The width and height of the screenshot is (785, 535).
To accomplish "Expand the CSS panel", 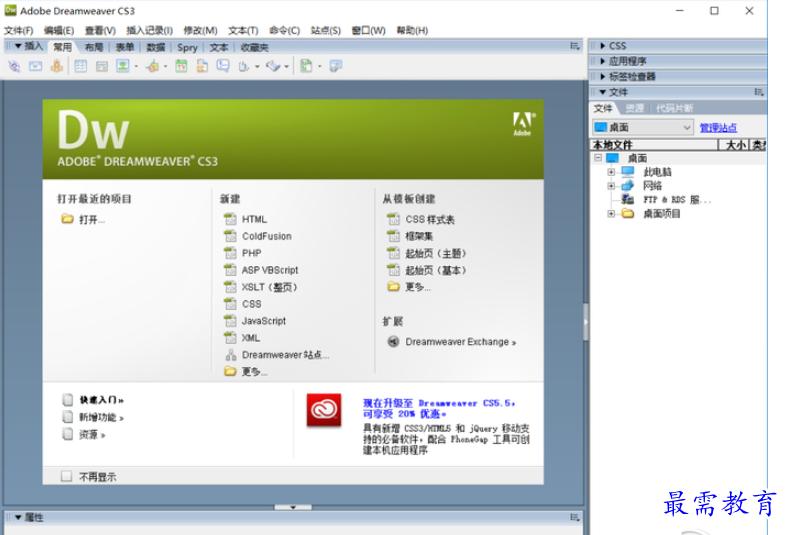I will 603,46.
